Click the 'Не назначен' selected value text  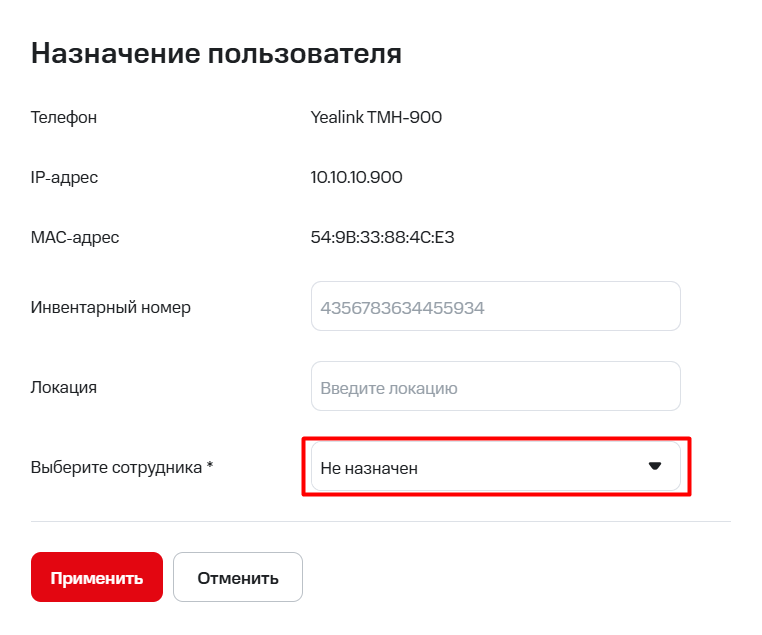[369, 468]
